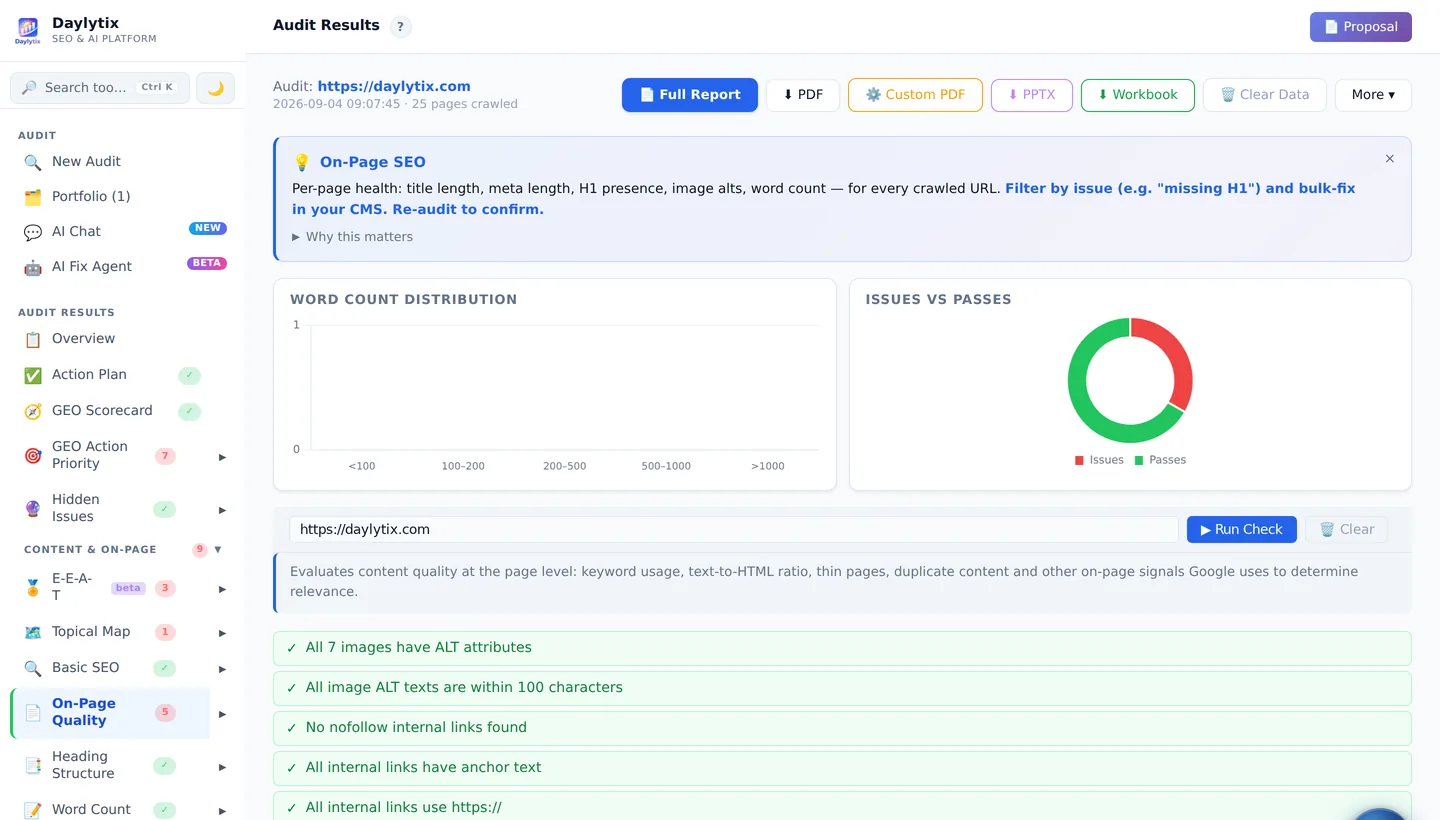Click the lightbulb icon in On-Page SEO banner
This screenshot has width=1440, height=820.
[301, 162]
